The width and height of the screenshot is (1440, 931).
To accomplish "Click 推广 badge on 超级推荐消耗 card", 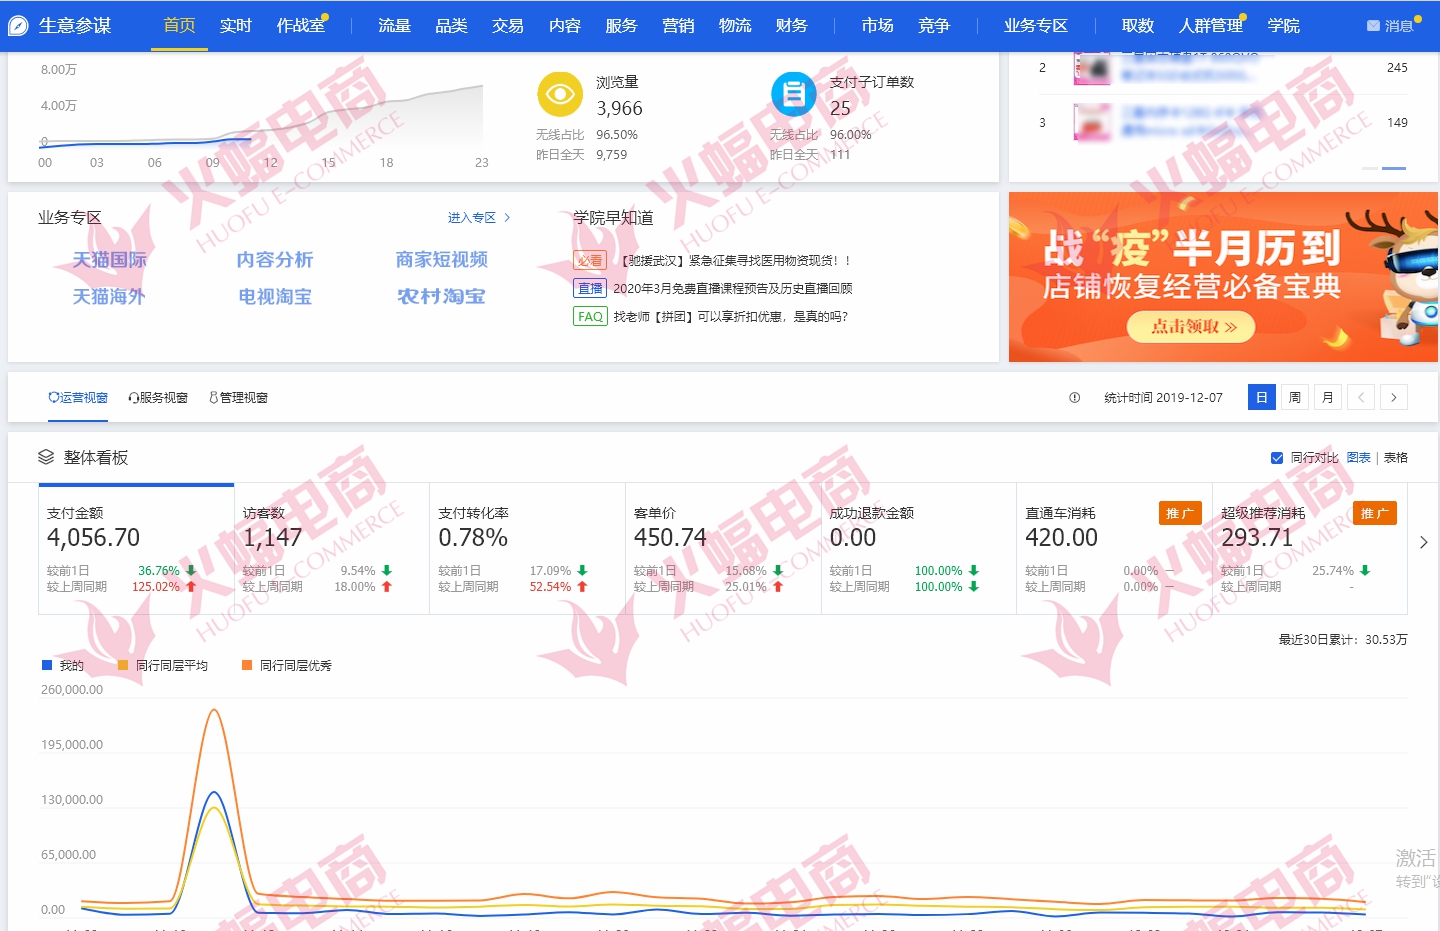I will click(x=1375, y=513).
